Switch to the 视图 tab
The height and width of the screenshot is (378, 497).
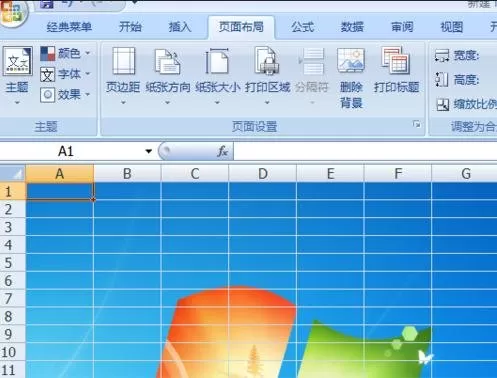pos(452,27)
